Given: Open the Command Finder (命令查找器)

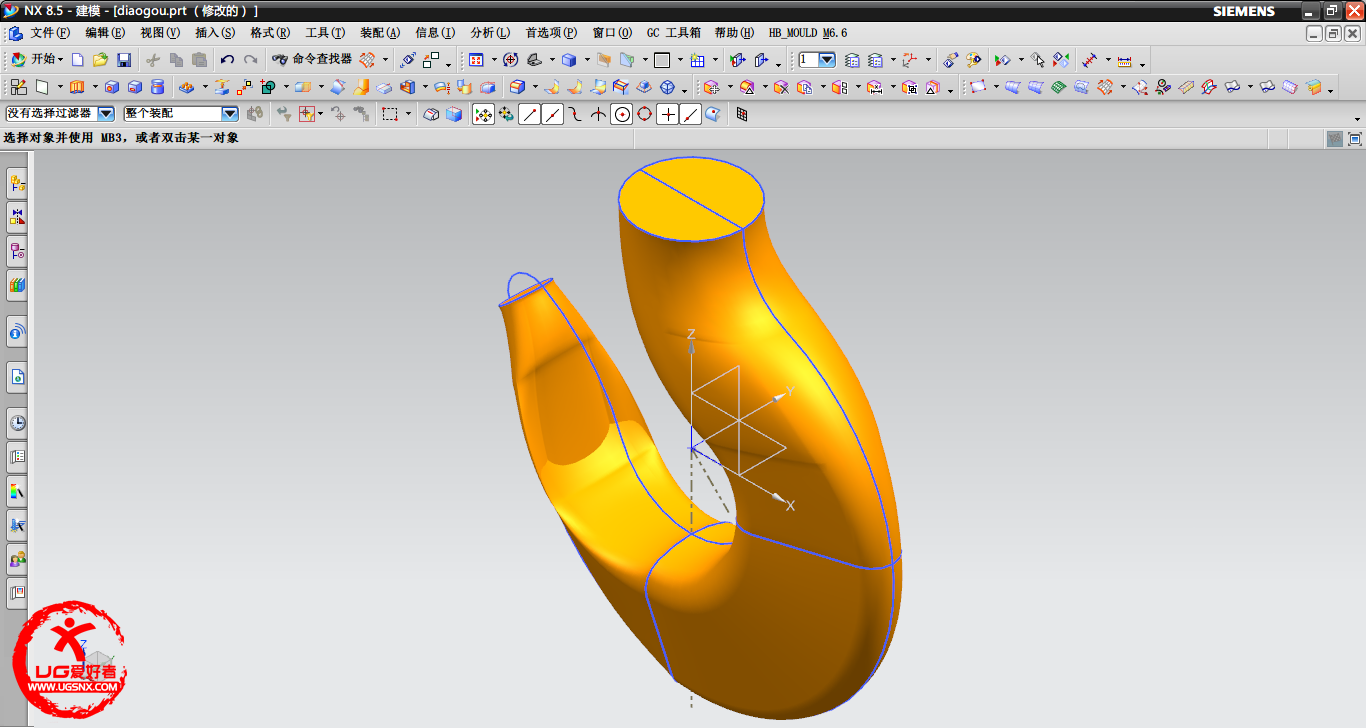Looking at the screenshot, I should pos(312,60).
